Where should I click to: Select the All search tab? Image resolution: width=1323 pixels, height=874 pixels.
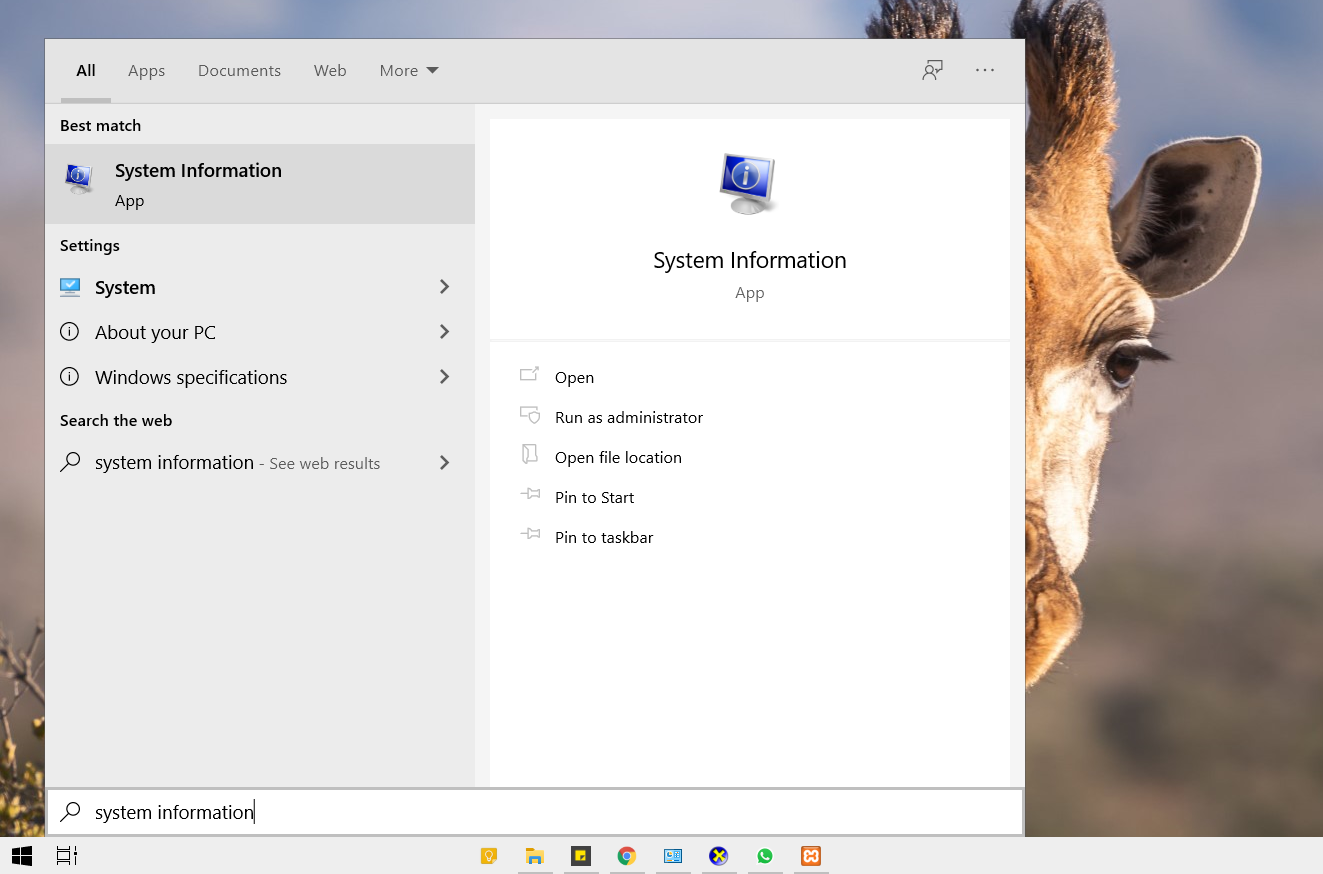coord(86,70)
